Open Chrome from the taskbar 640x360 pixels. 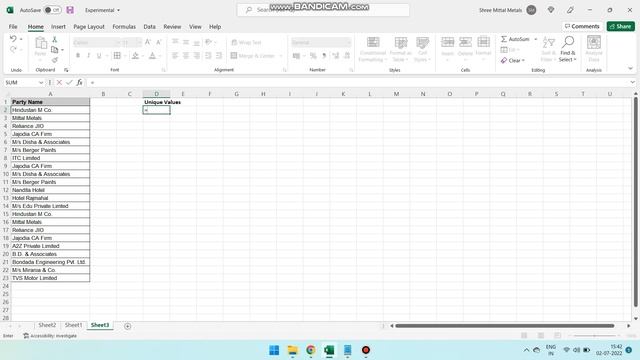[x=311, y=350]
